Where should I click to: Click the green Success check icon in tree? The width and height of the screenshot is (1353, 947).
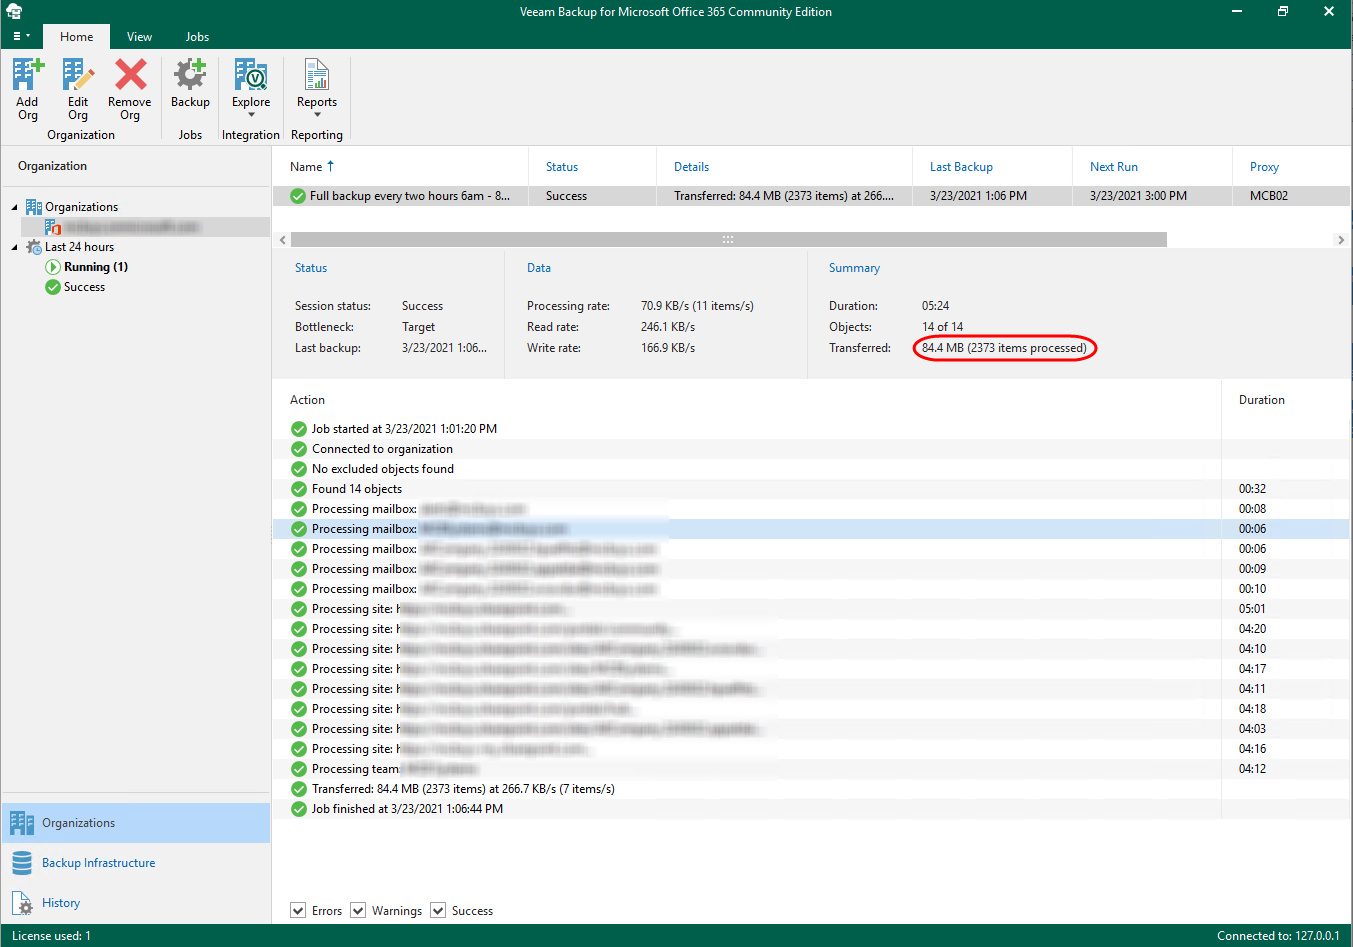pos(53,287)
